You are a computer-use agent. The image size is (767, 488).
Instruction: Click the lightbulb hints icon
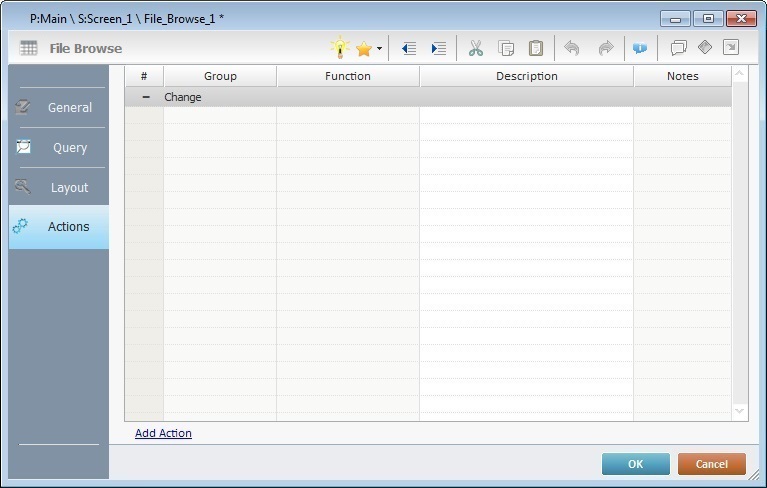pos(340,48)
